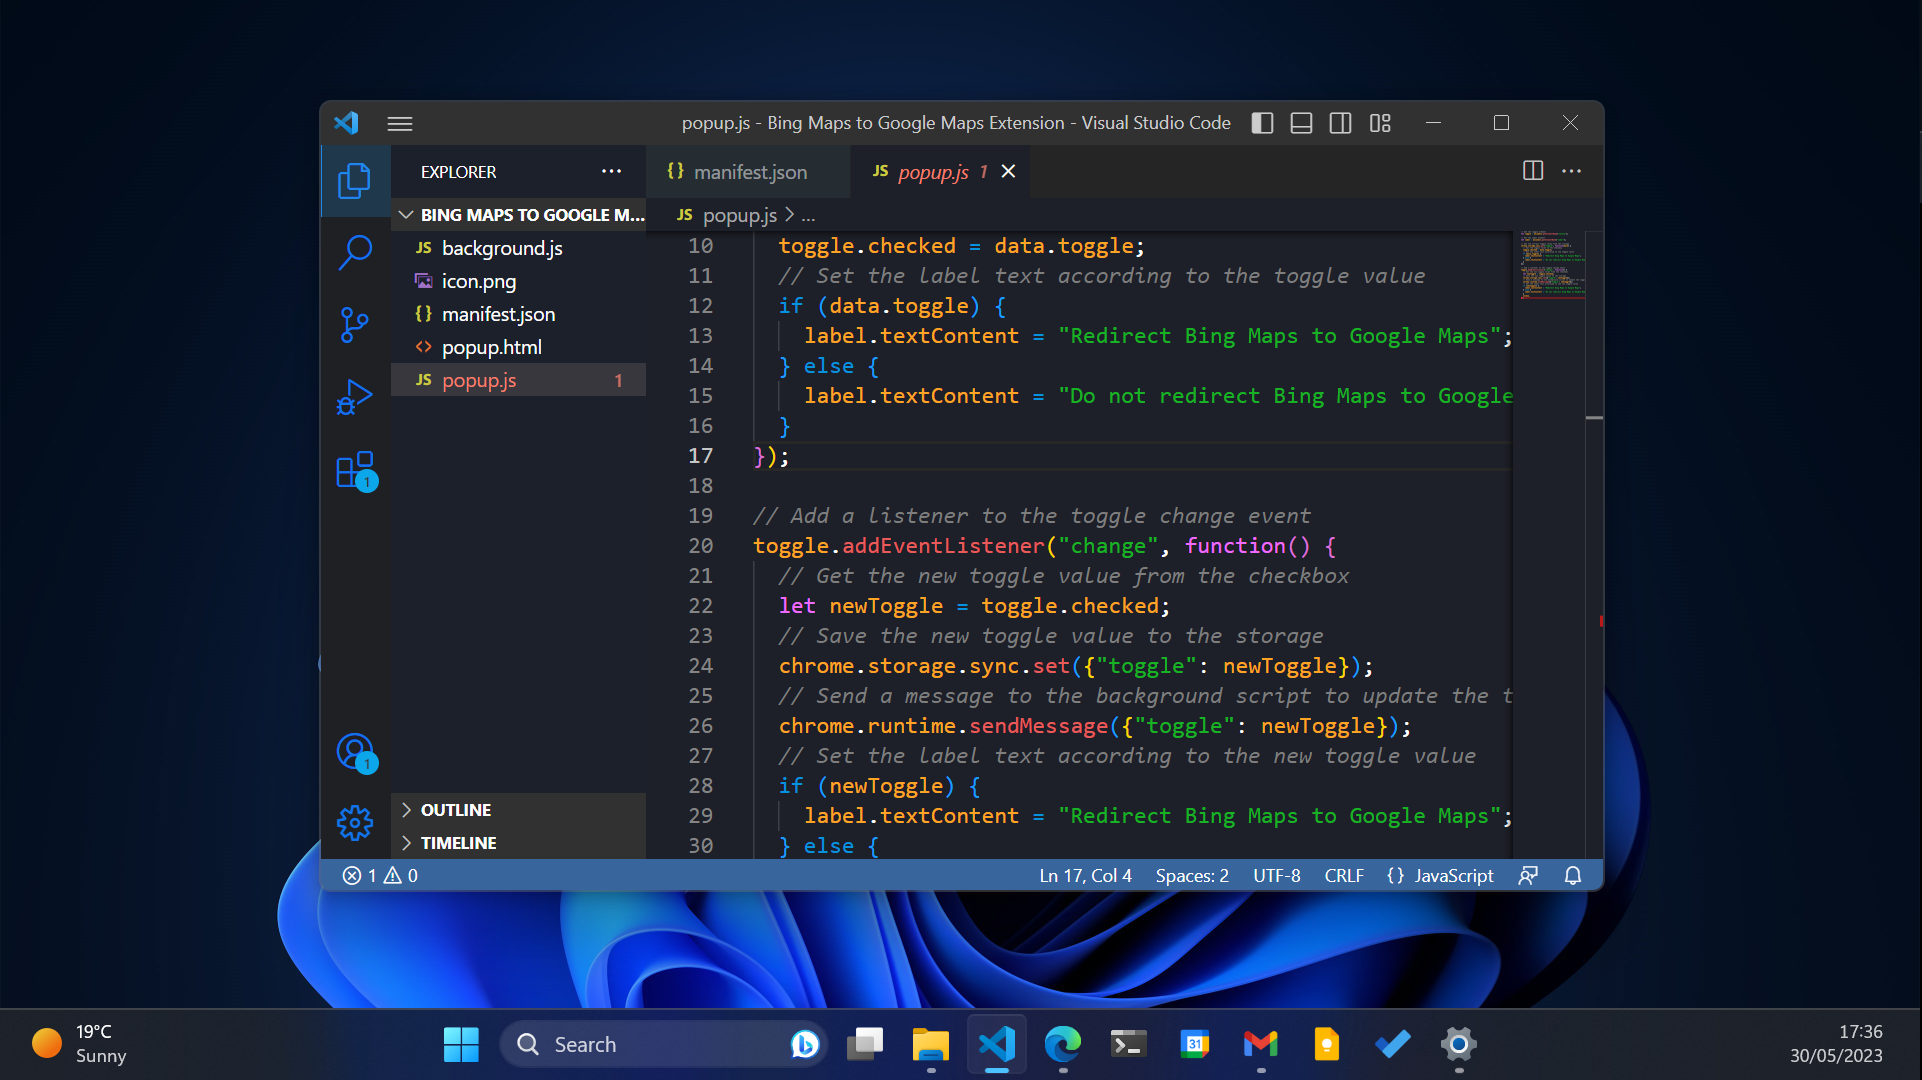1922x1080 pixels.
Task: Toggle the secondary side bar layout button
Action: click(x=1340, y=123)
